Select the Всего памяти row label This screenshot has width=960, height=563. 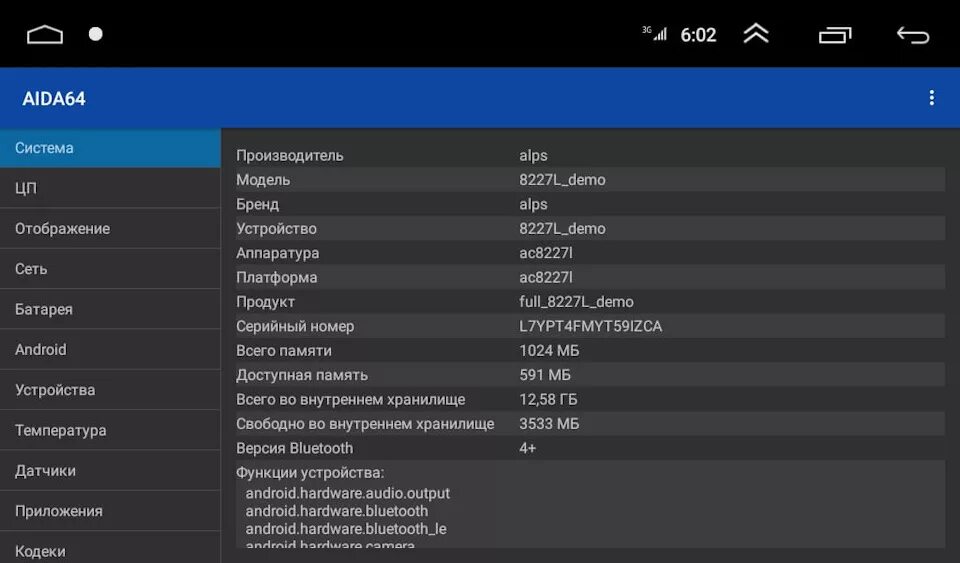(283, 351)
